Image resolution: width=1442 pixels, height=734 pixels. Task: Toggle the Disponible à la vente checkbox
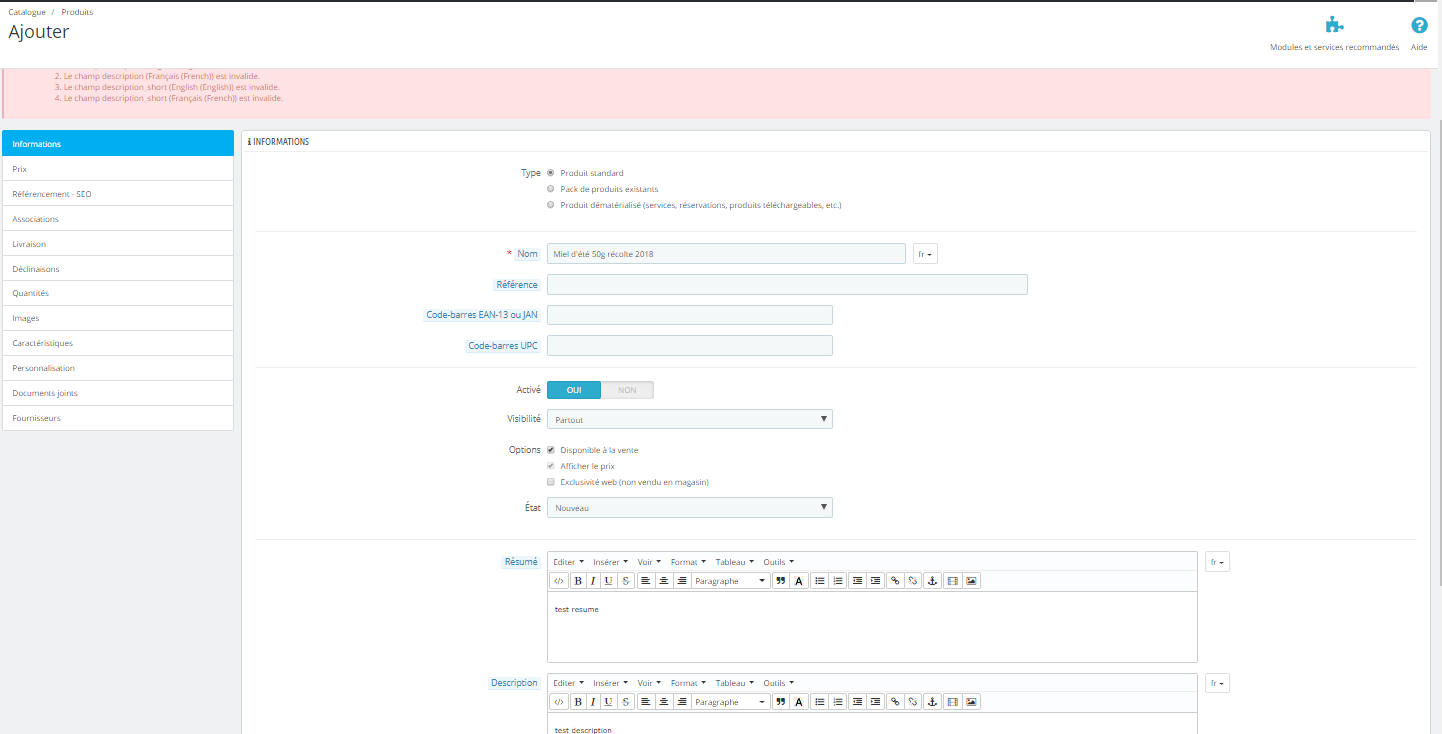550,450
